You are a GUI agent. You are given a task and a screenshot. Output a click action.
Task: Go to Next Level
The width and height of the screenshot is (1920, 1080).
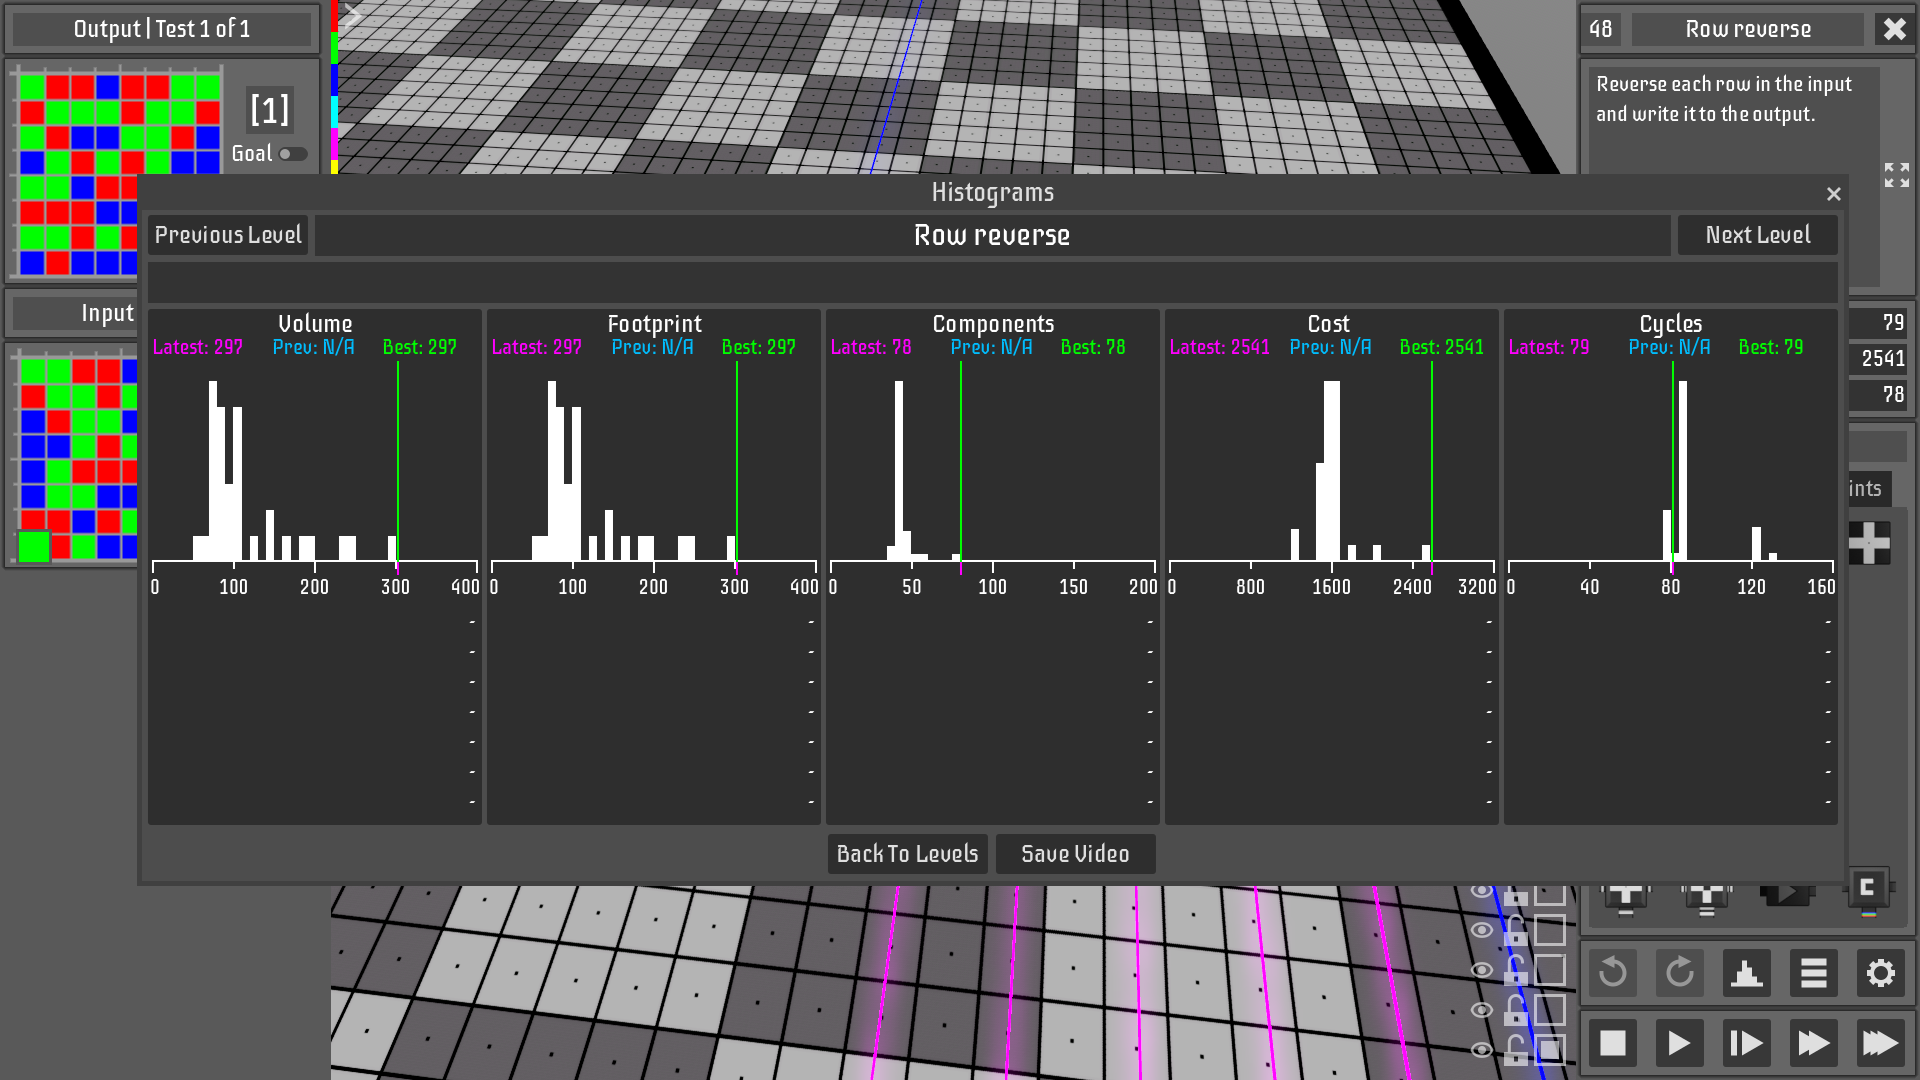click(1757, 235)
